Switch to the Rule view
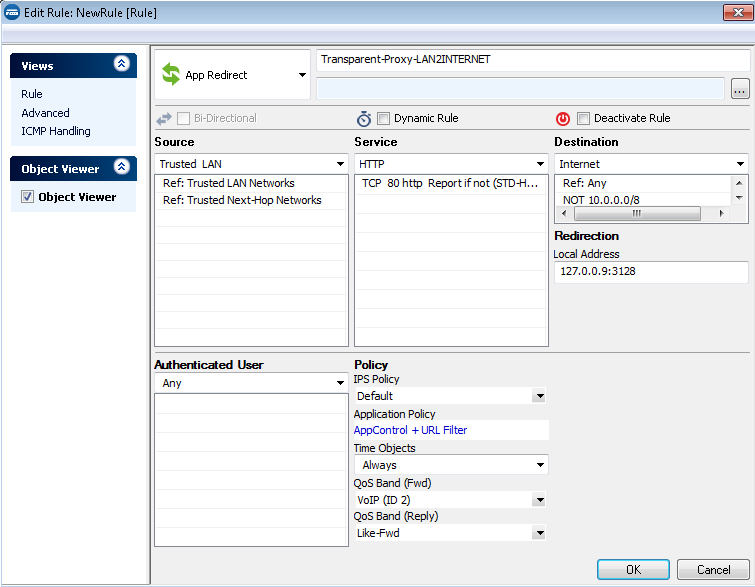Viewport: 755px width, 587px height. (32, 94)
